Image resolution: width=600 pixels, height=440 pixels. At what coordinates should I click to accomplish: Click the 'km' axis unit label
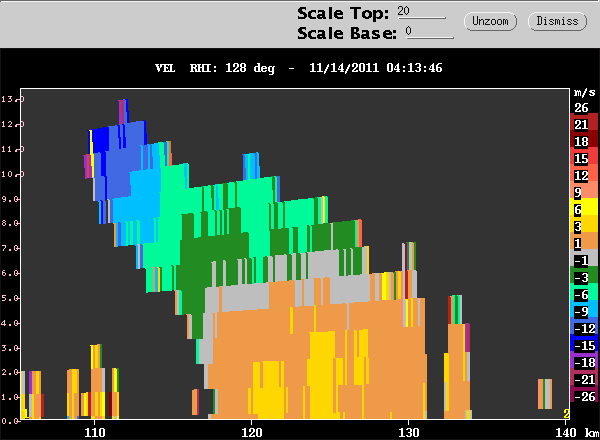point(592,432)
